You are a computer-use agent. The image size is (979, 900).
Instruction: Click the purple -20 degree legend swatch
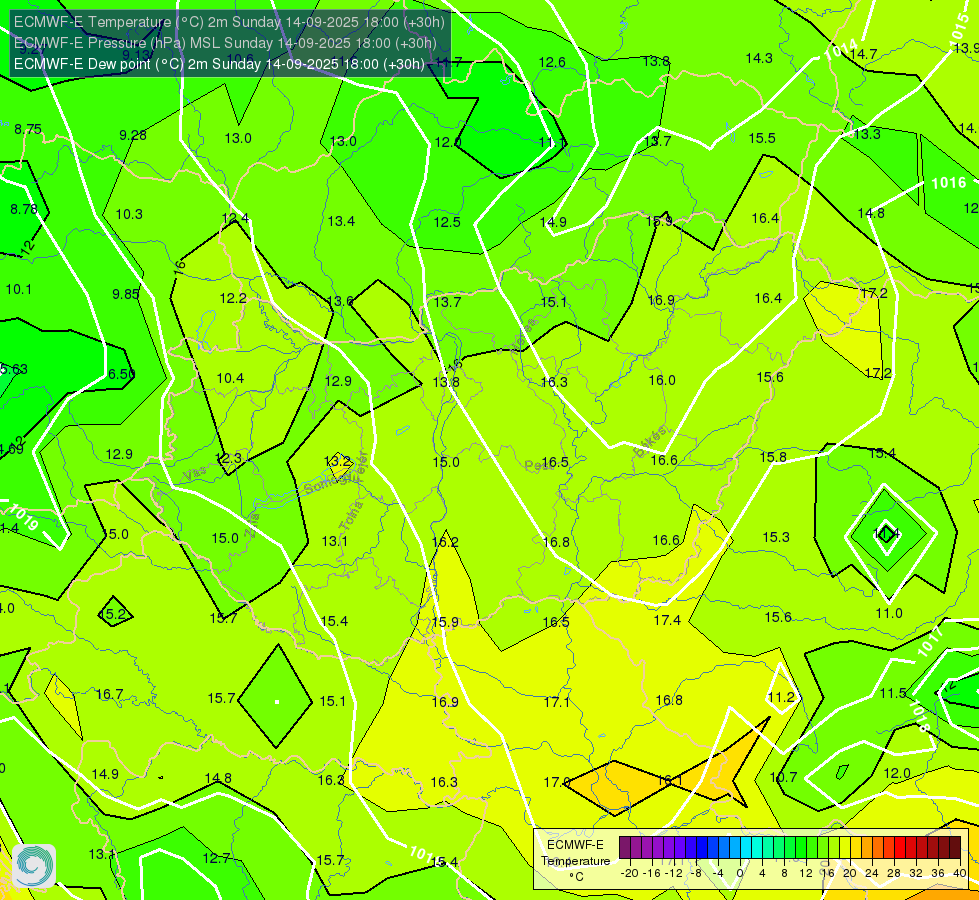click(x=625, y=848)
